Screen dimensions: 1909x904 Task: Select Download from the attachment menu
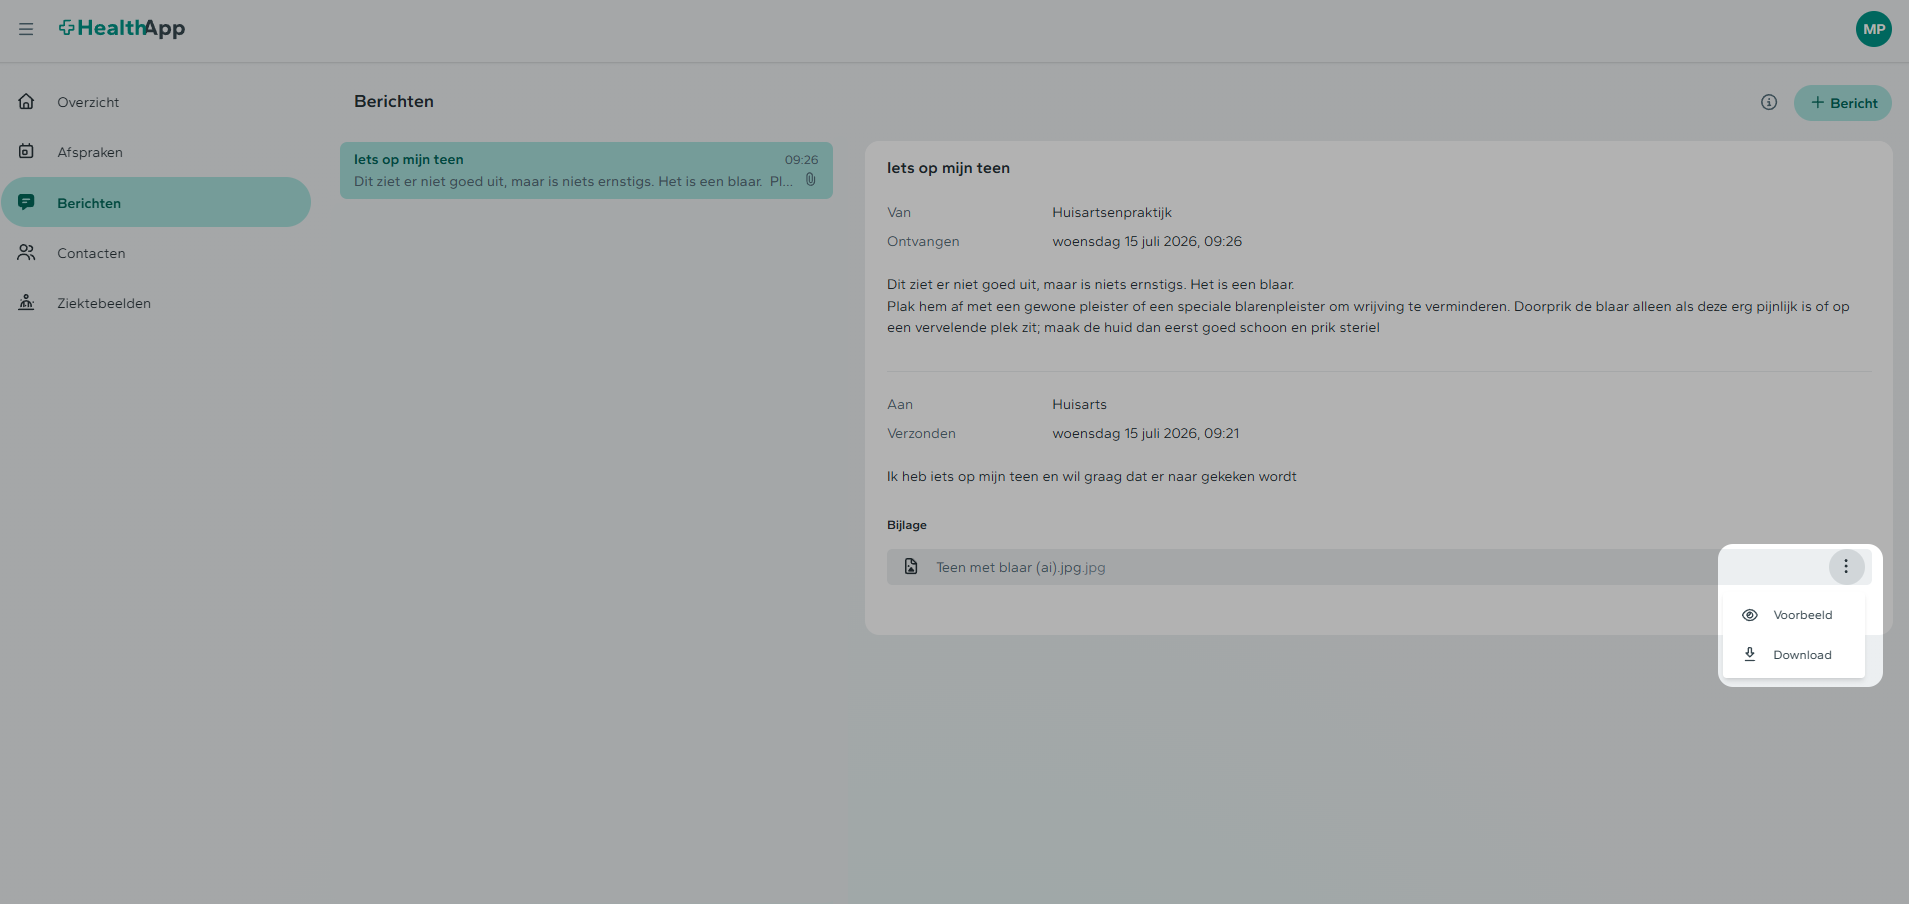(x=1794, y=655)
